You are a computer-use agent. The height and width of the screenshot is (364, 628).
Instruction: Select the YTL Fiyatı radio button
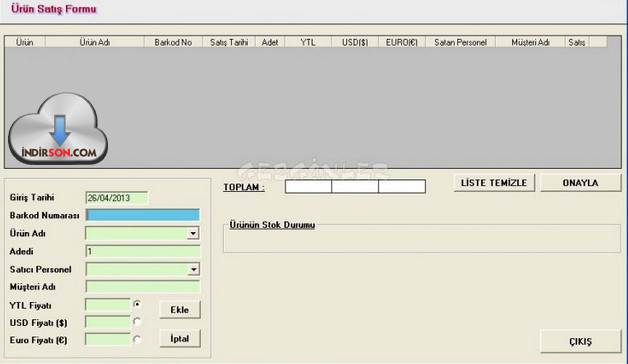pos(137,304)
